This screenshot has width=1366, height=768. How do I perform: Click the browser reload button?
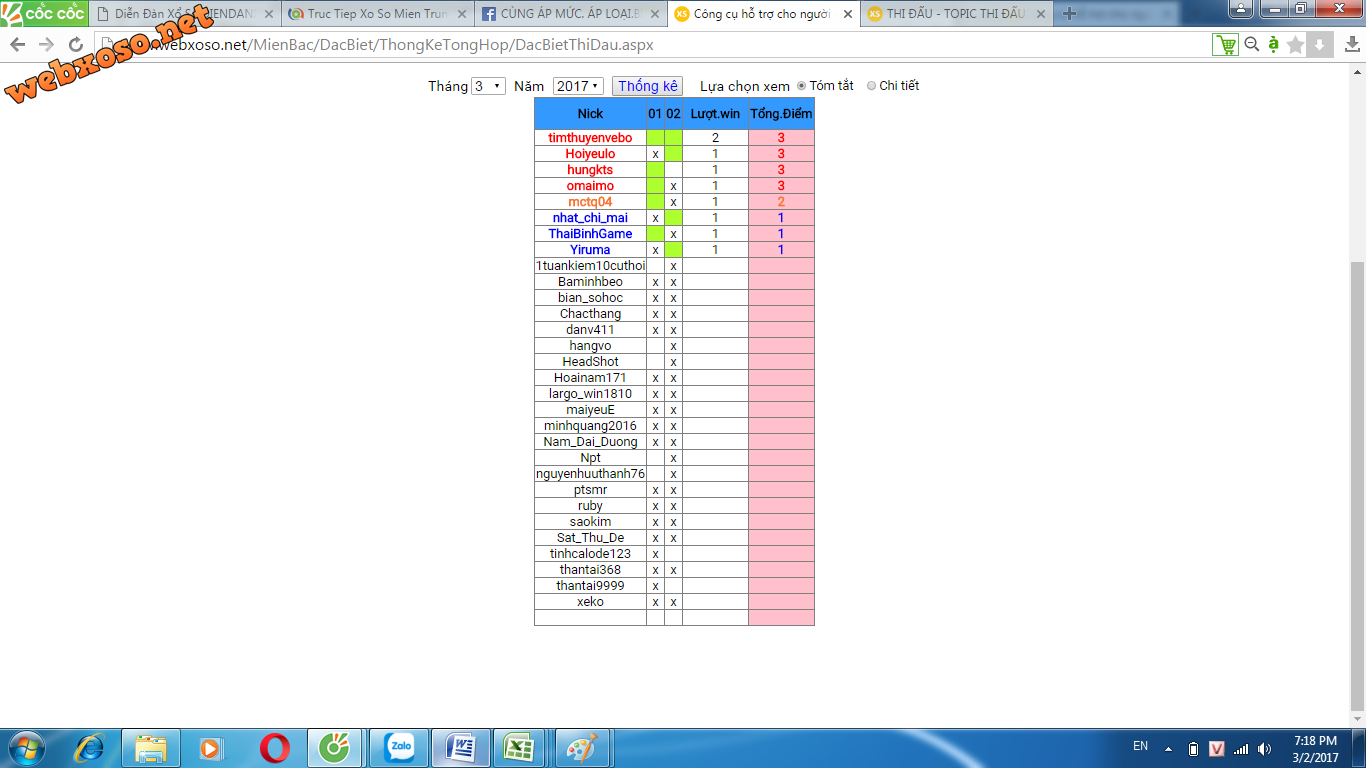(76, 45)
